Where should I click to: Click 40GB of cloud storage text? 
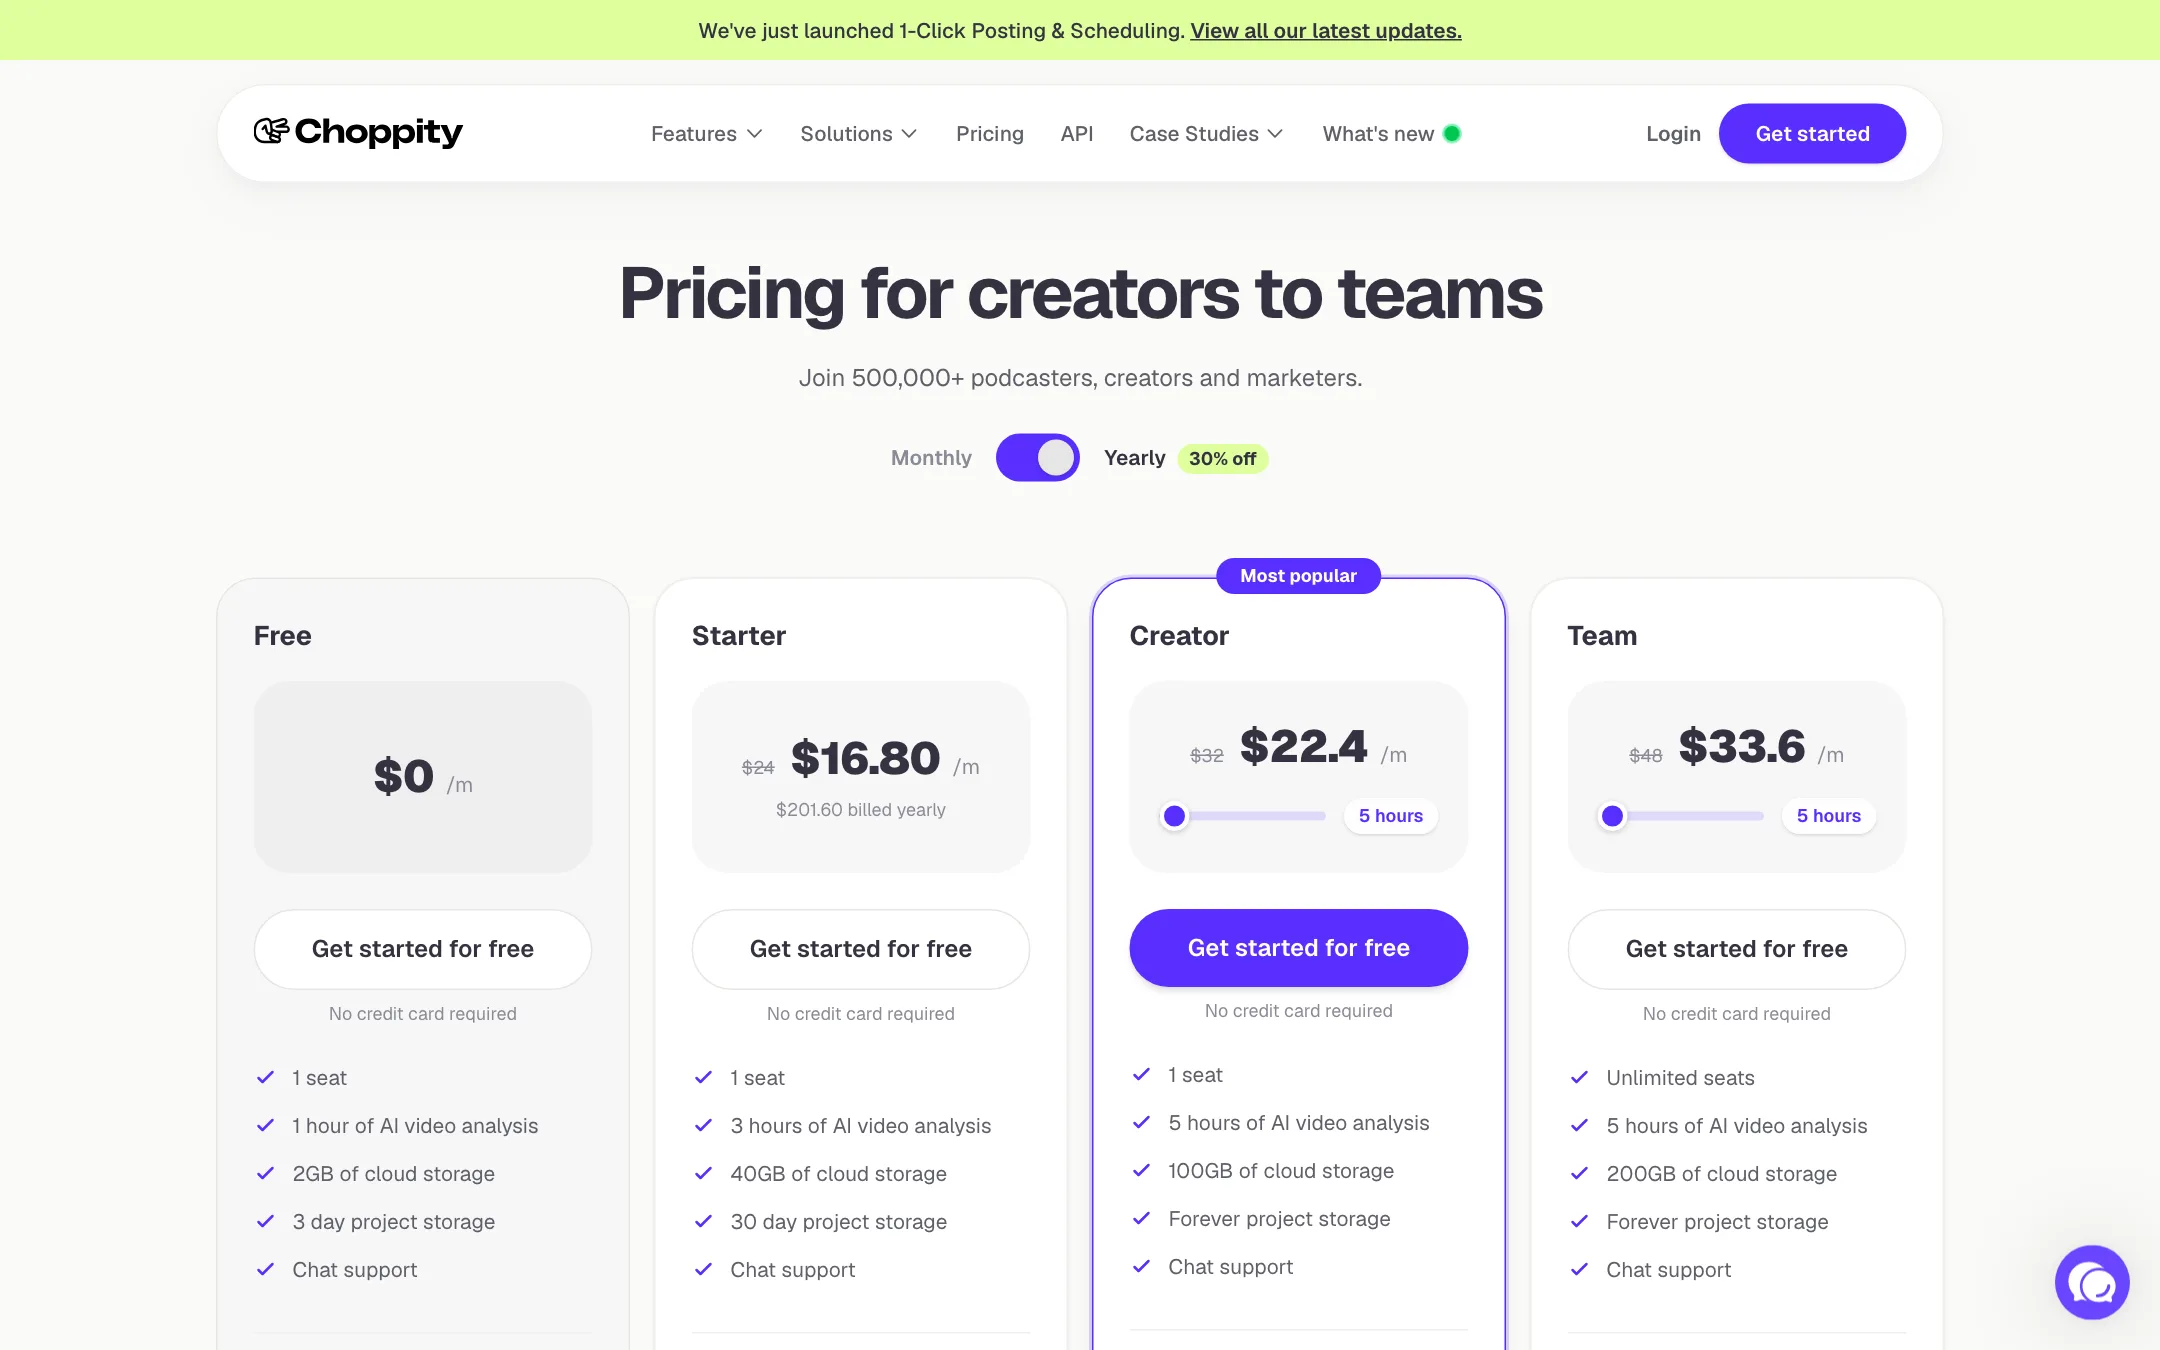pyautogui.click(x=838, y=1174)
